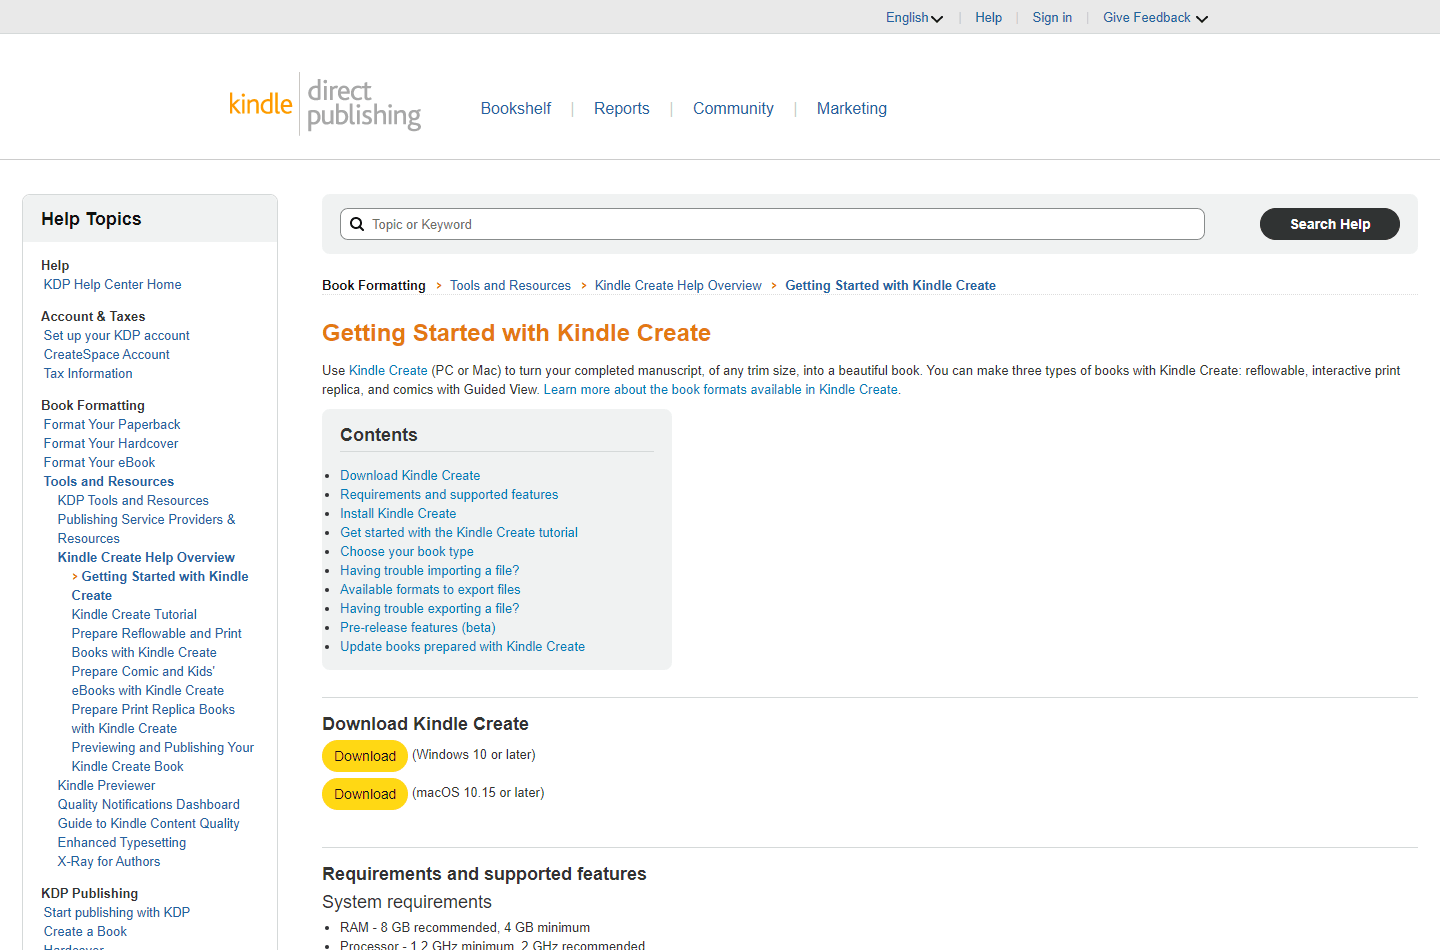Open Kindle Previewer sidebar link

coord(106,785)
